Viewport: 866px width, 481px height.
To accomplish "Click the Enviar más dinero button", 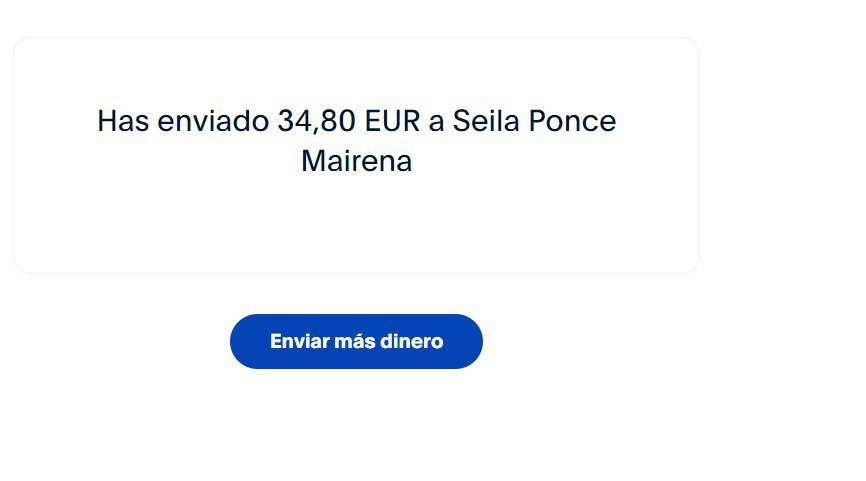I will pyautogui.click(x=356, y=341).
